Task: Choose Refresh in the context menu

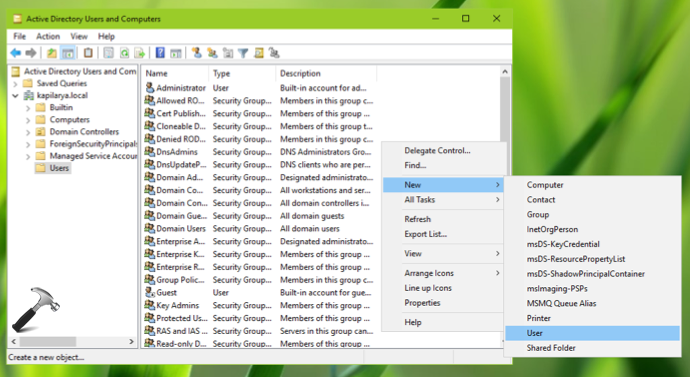Action: (x=443, y=219)
